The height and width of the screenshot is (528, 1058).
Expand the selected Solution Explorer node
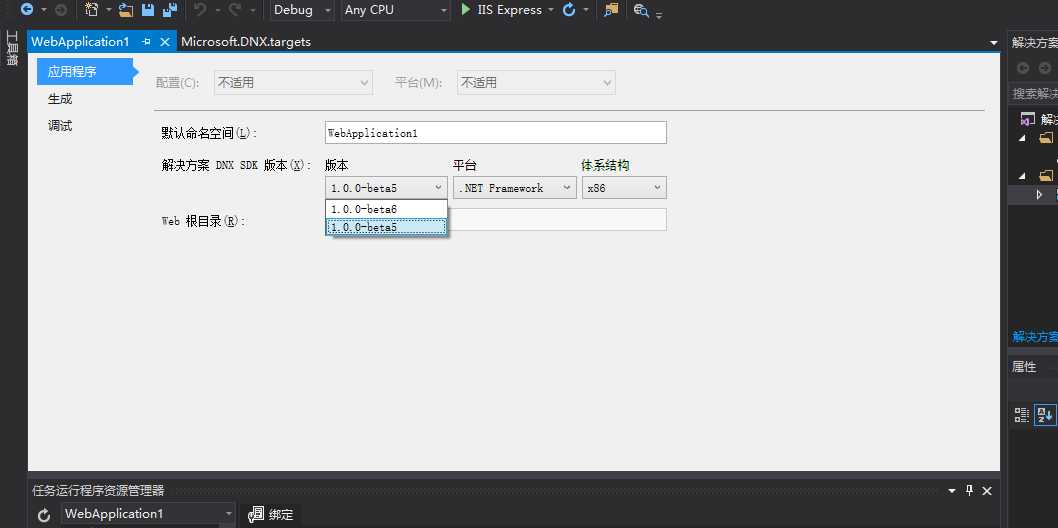[1039, 195]
